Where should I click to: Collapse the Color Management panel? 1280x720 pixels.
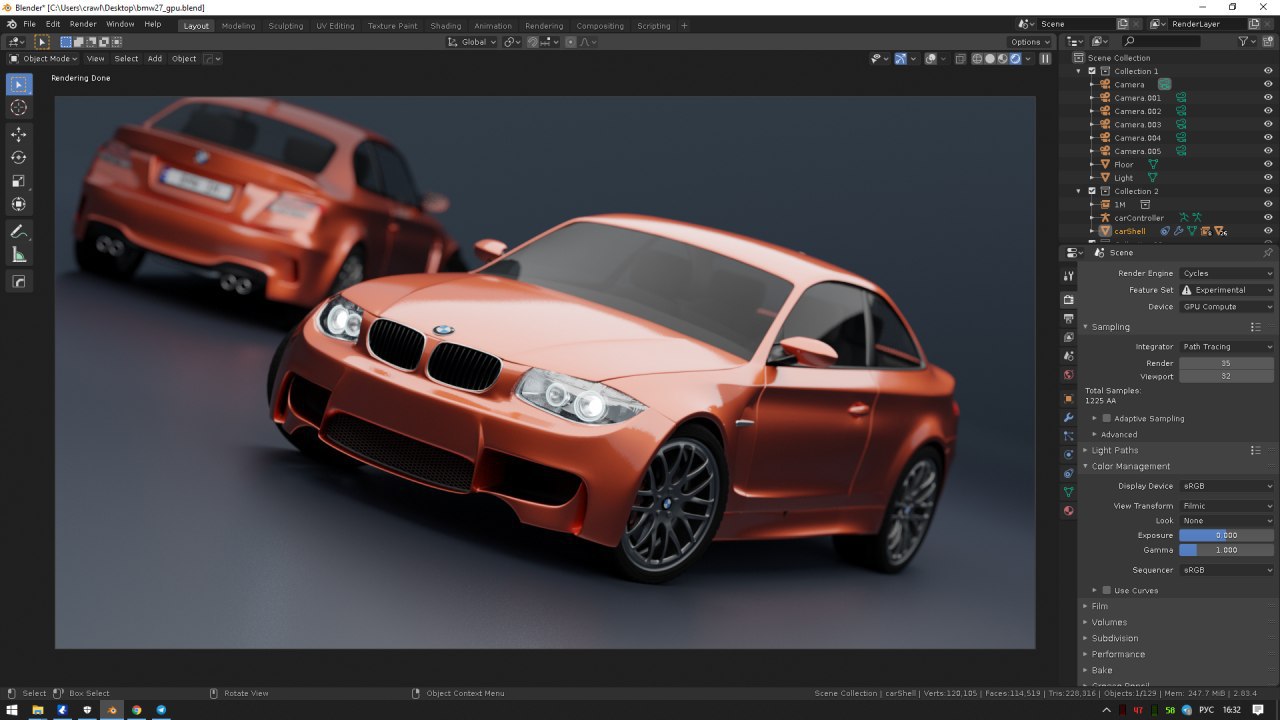coord(1130,466)
